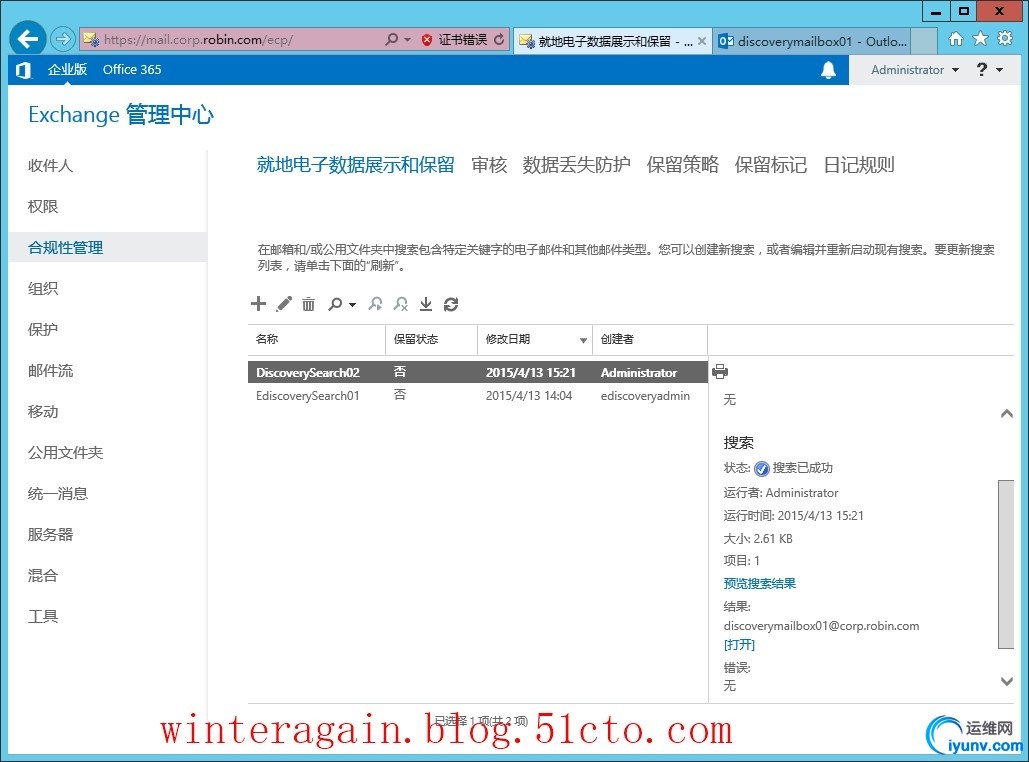Image resolution: width=1029 pixels, height=762 pixels.
Task: Sort by 保留状态 column header
Action: tap(431, 339)
